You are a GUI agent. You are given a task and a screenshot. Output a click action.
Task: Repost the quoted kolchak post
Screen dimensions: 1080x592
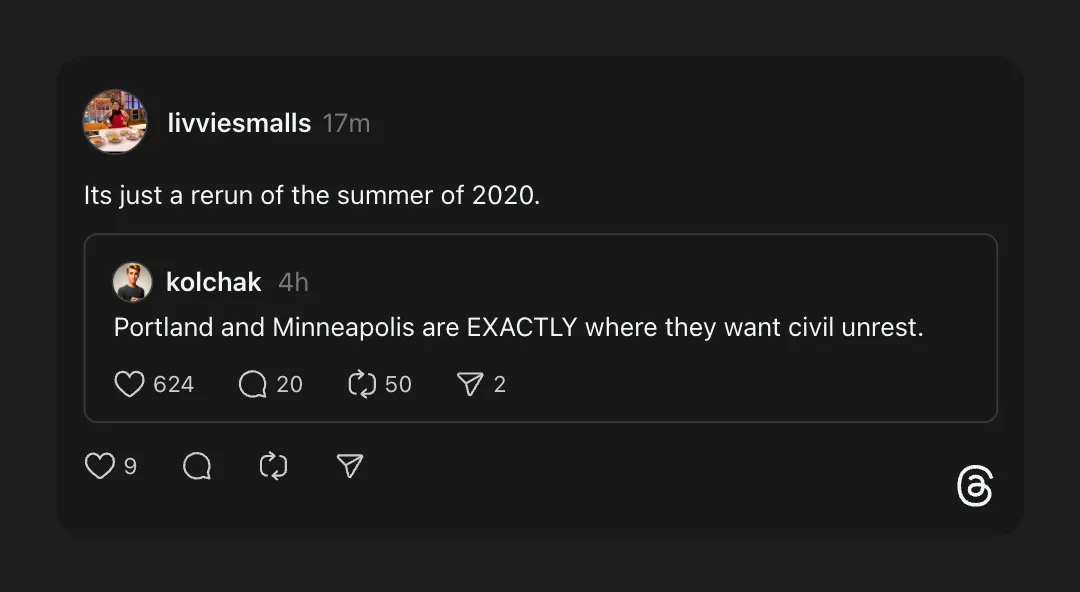coord(361,384)
